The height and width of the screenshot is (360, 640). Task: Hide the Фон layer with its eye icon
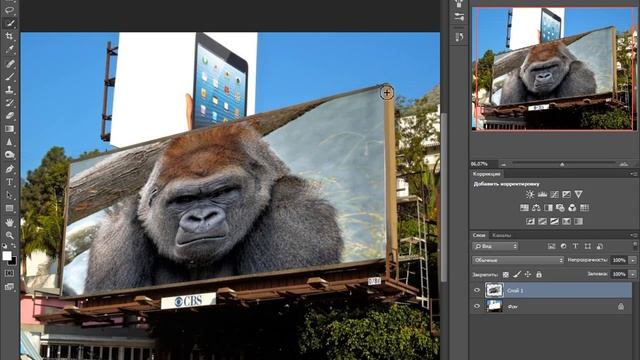tap(477, 306)
